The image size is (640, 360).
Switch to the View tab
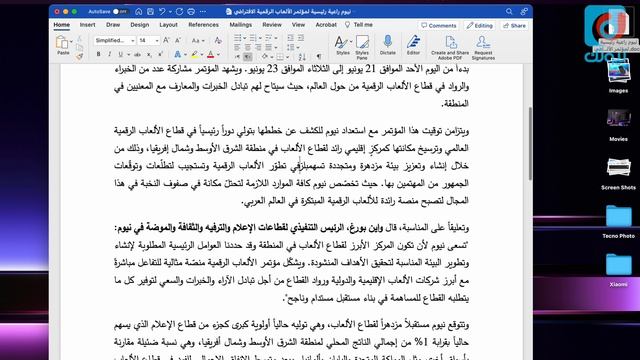298,25
